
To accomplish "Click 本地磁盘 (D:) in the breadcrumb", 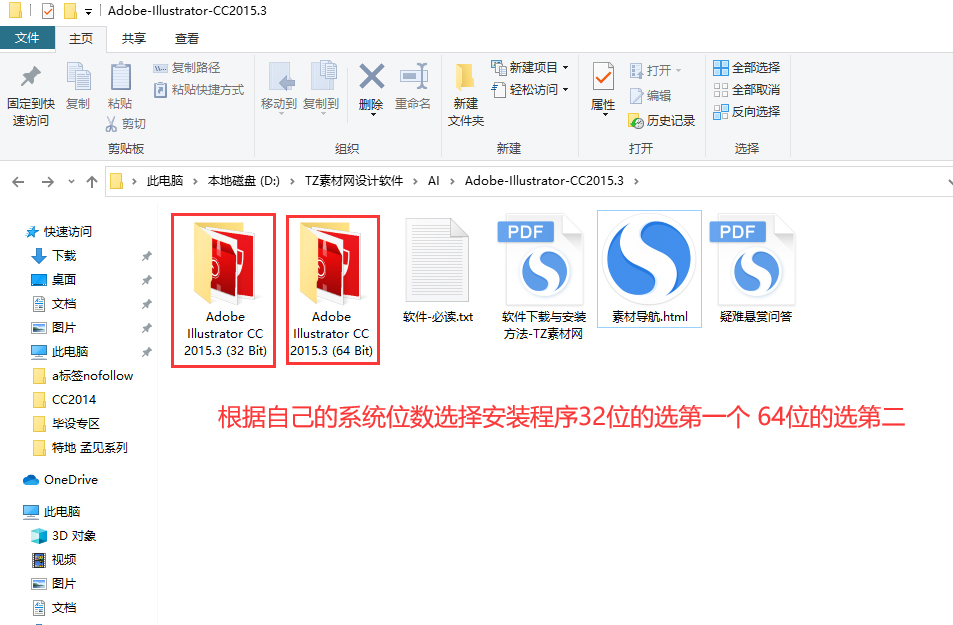I will pyautogui.click(x=244, y=181).
